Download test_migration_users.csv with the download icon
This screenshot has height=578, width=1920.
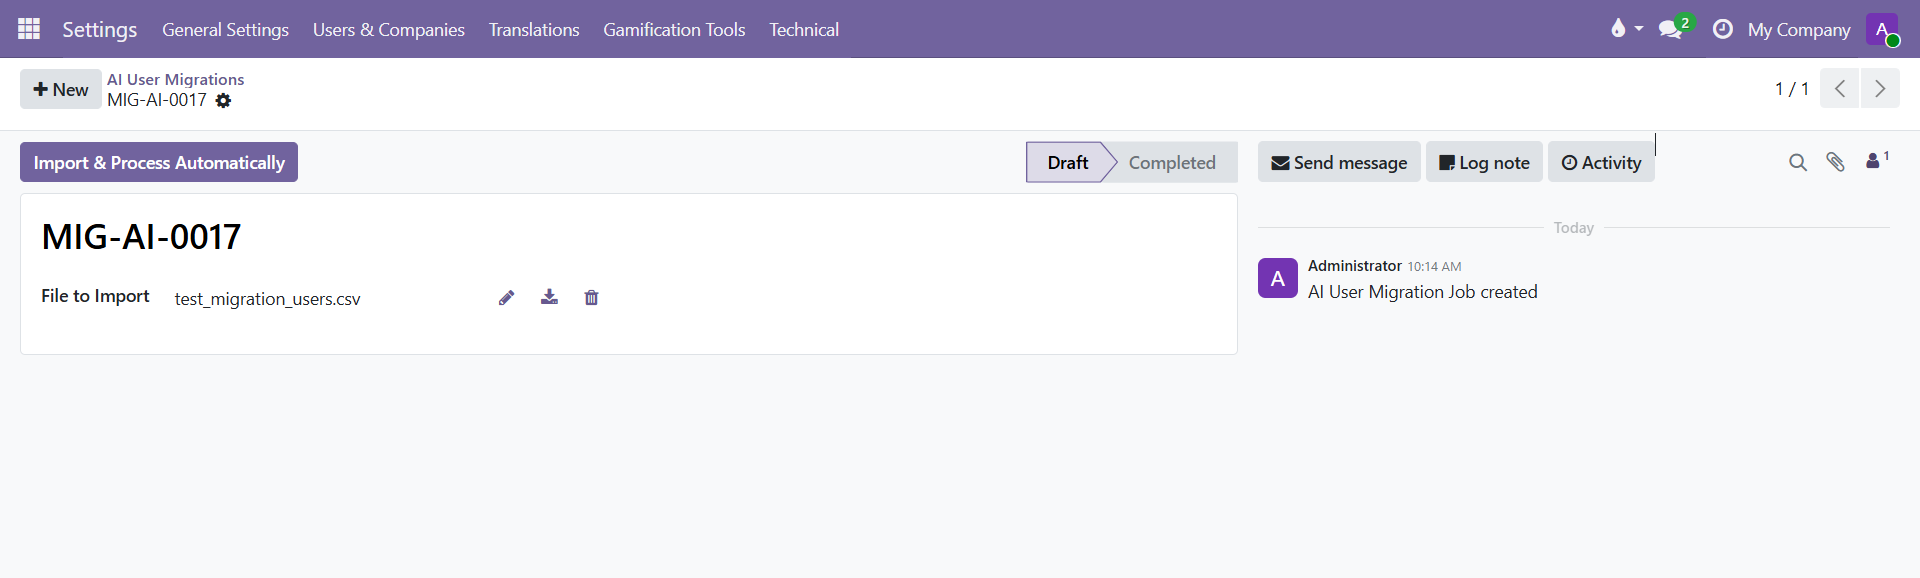click(x=549, y=297)
